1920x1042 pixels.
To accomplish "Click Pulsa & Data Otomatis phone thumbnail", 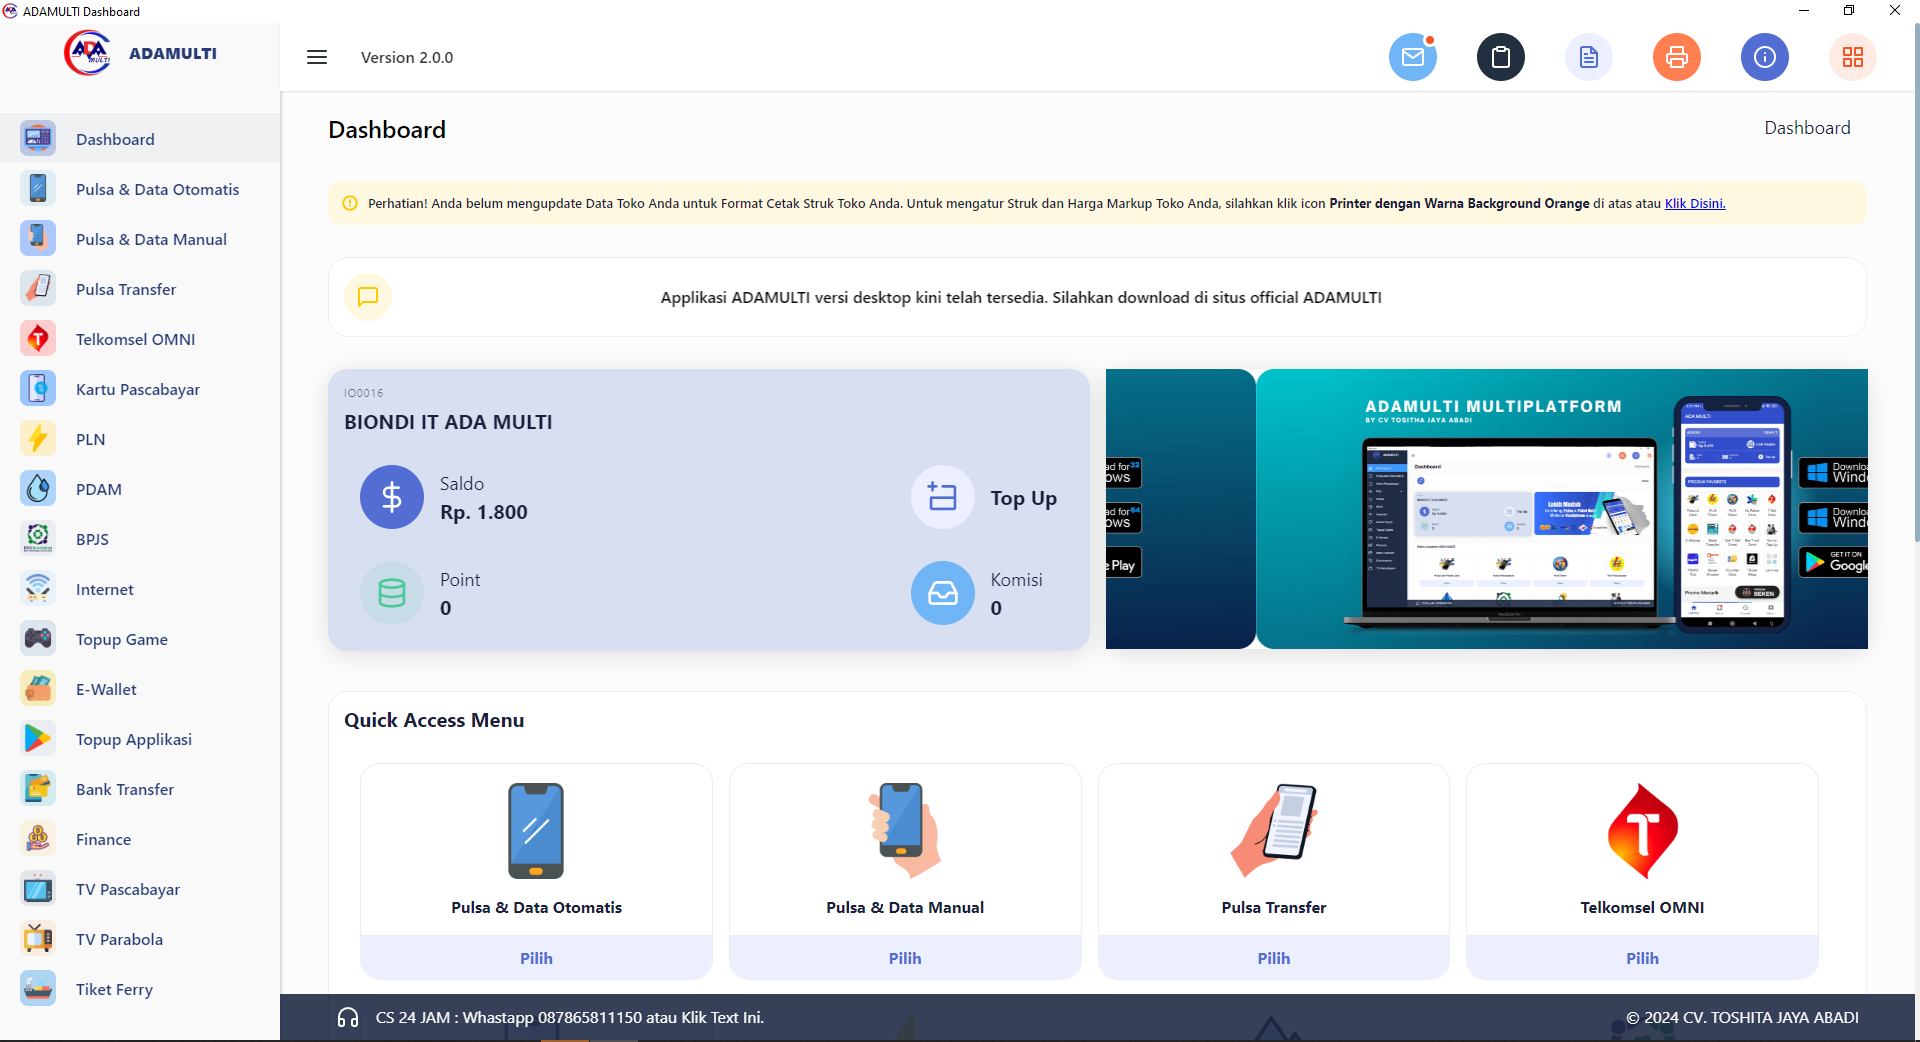I will pos(536,831).
